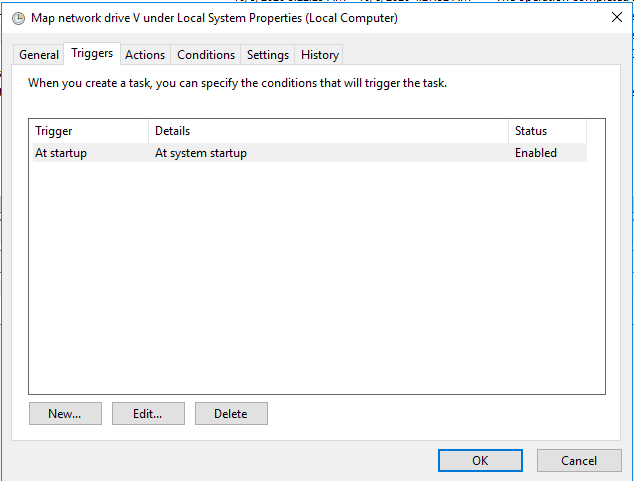Screen dimensions: 634x481
Task: Delete the selected trigger
Action: pos(231,414)
